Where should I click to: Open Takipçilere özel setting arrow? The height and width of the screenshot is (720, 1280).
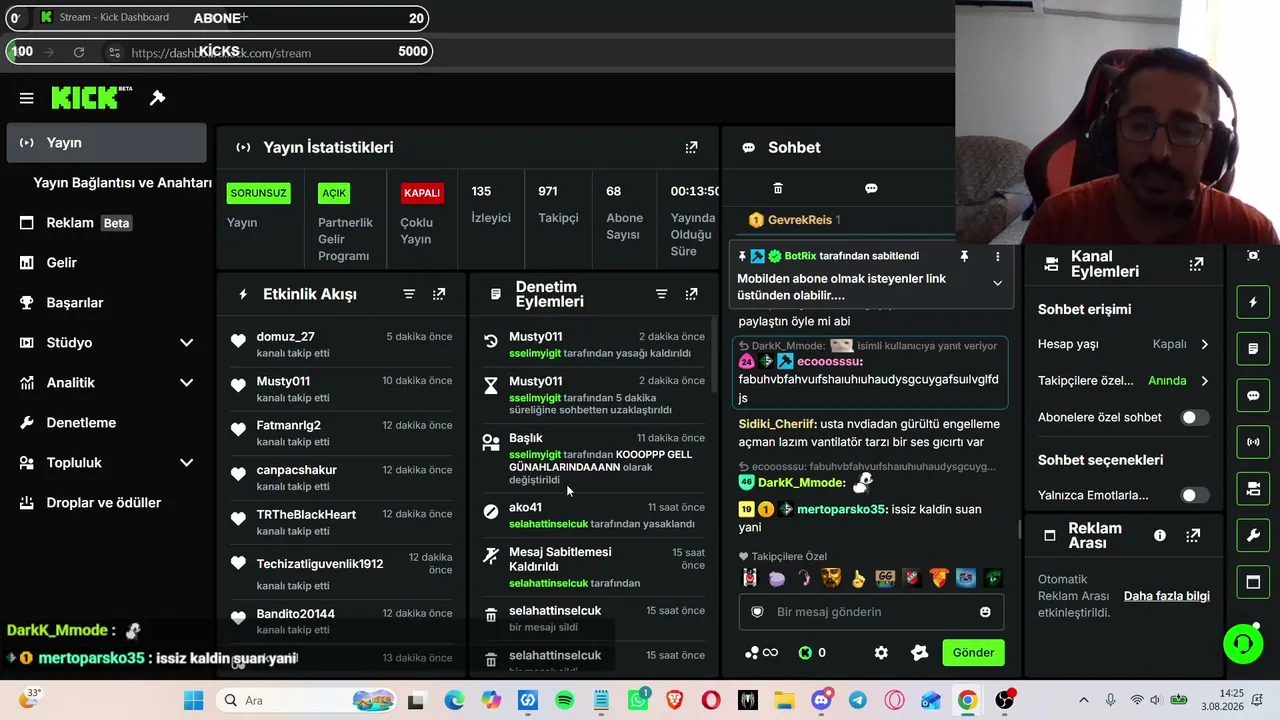tap(1204, 381)
